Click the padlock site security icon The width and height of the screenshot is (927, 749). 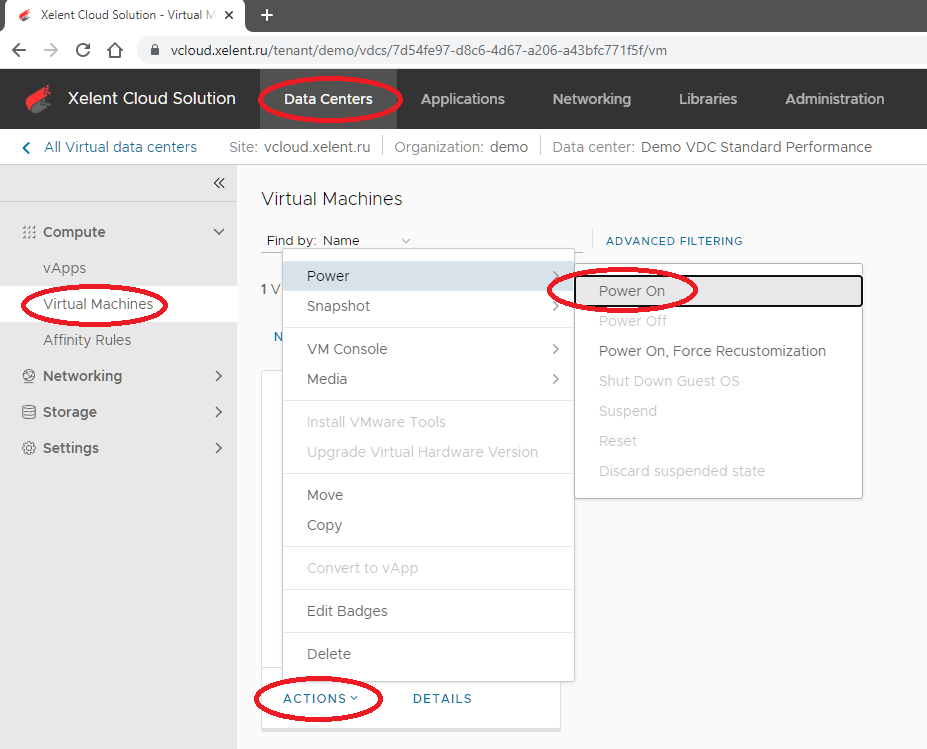coord(155,50)
